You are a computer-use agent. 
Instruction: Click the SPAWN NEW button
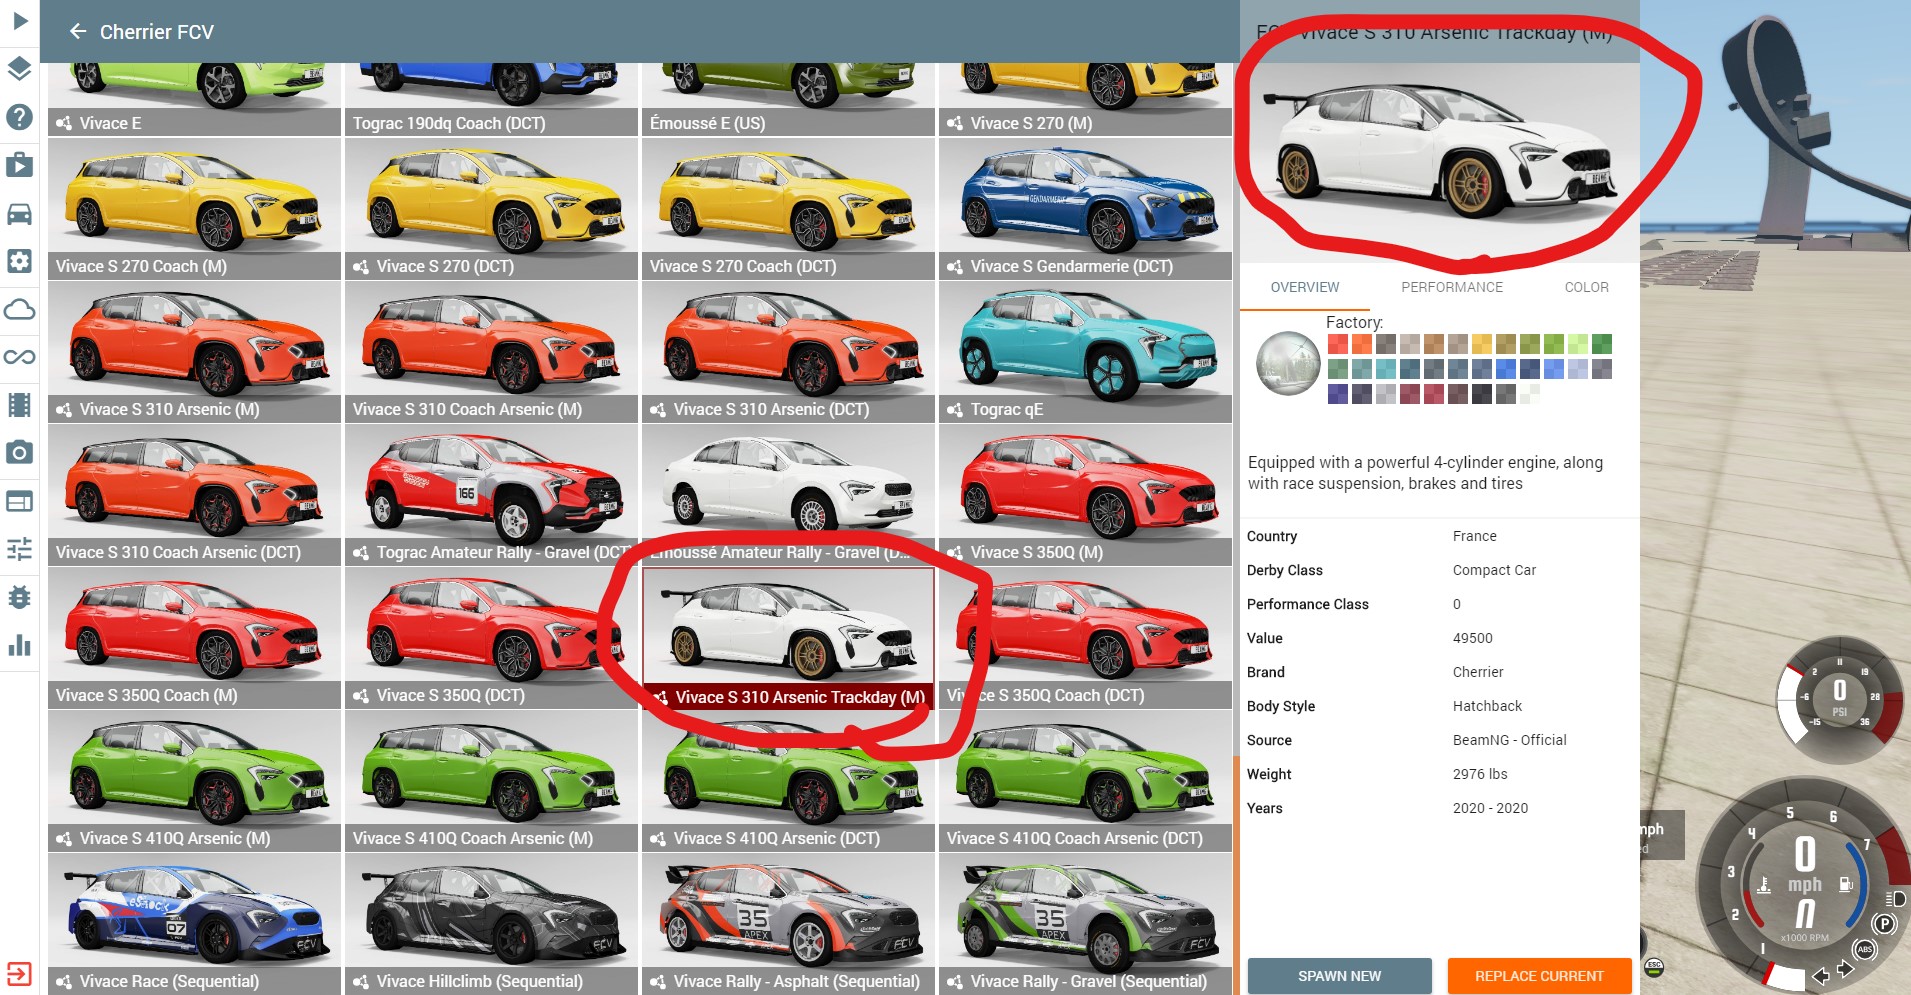(1339, 976)
